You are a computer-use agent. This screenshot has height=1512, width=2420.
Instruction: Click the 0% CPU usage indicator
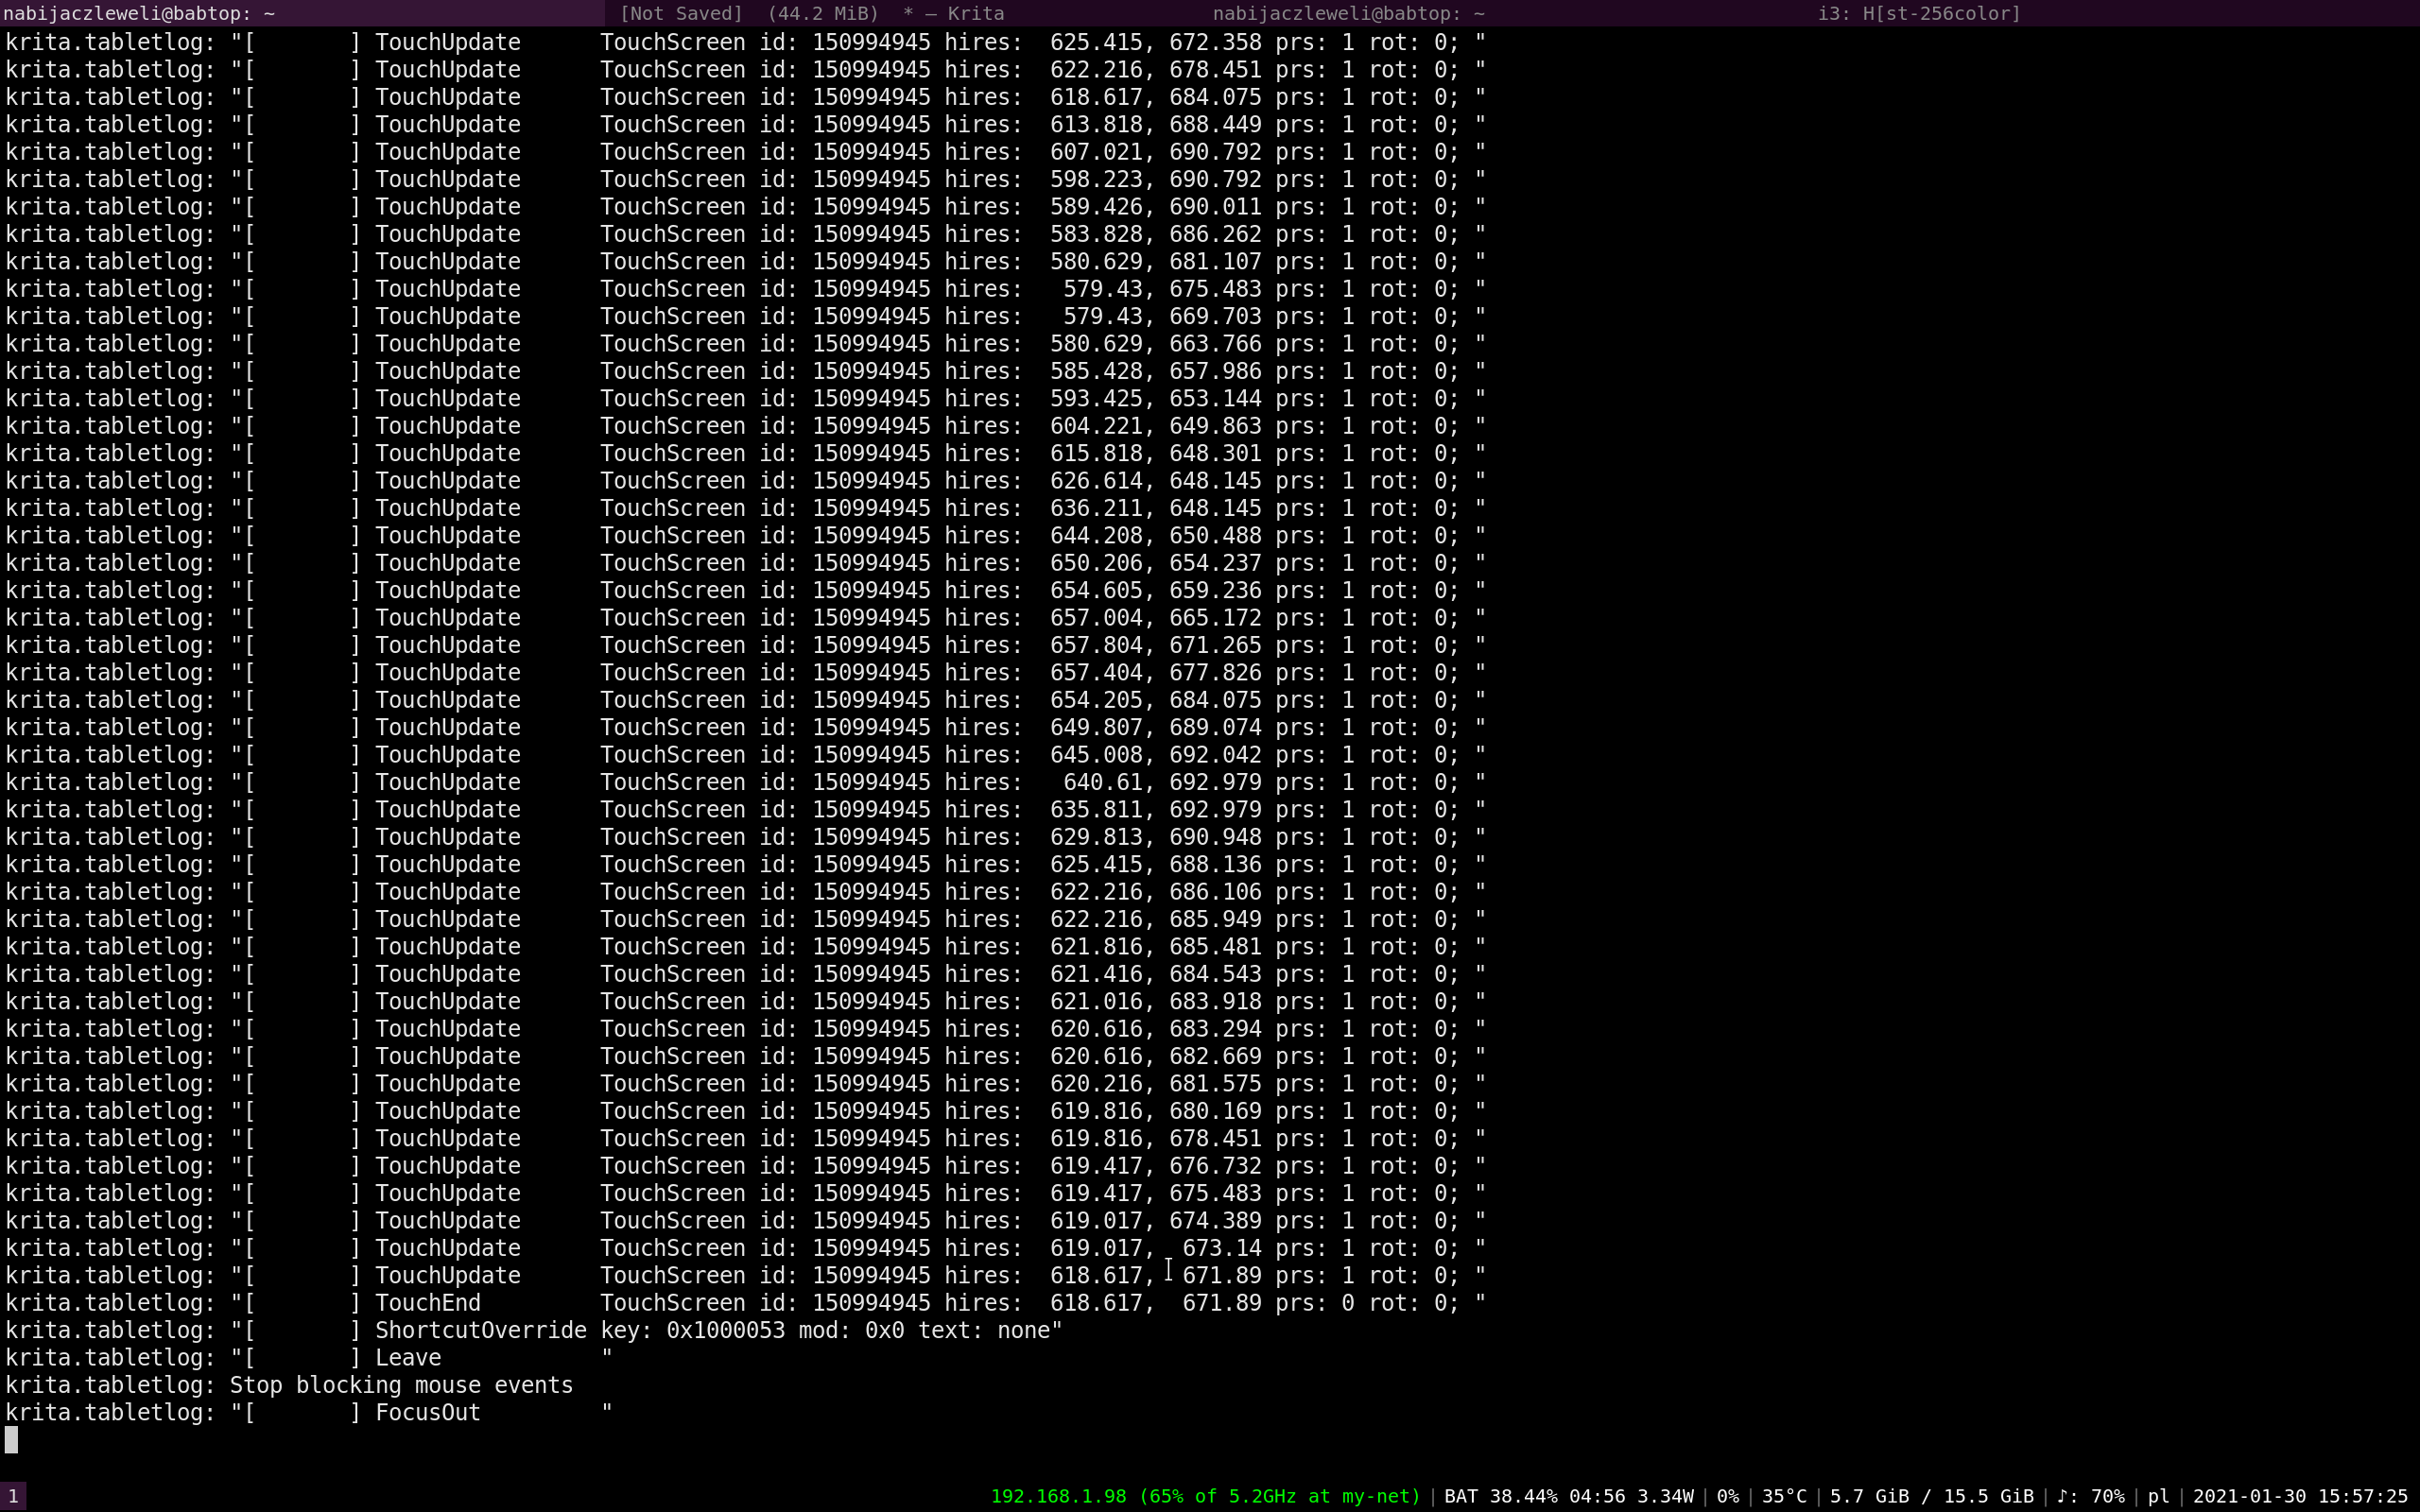tap(1727, 1496)
